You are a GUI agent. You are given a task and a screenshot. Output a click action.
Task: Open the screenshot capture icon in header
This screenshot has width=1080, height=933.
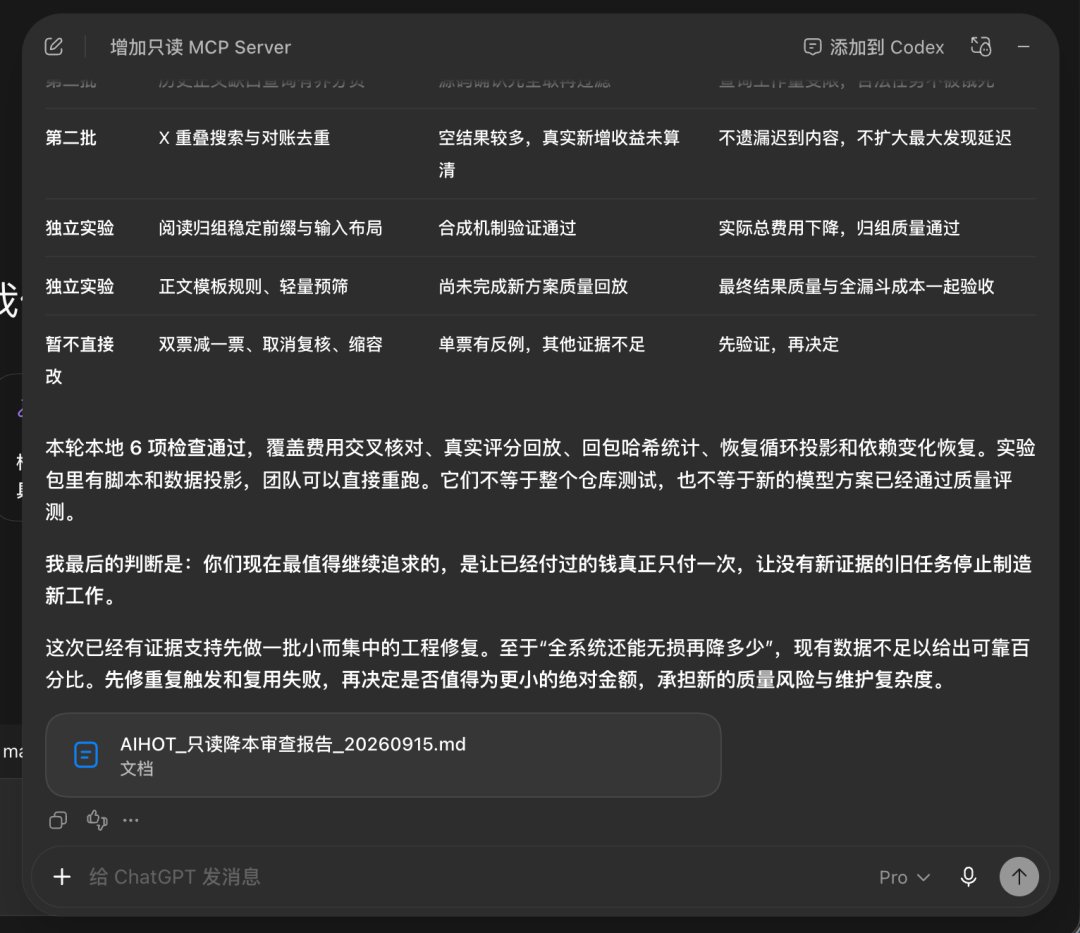click(981, 47)
